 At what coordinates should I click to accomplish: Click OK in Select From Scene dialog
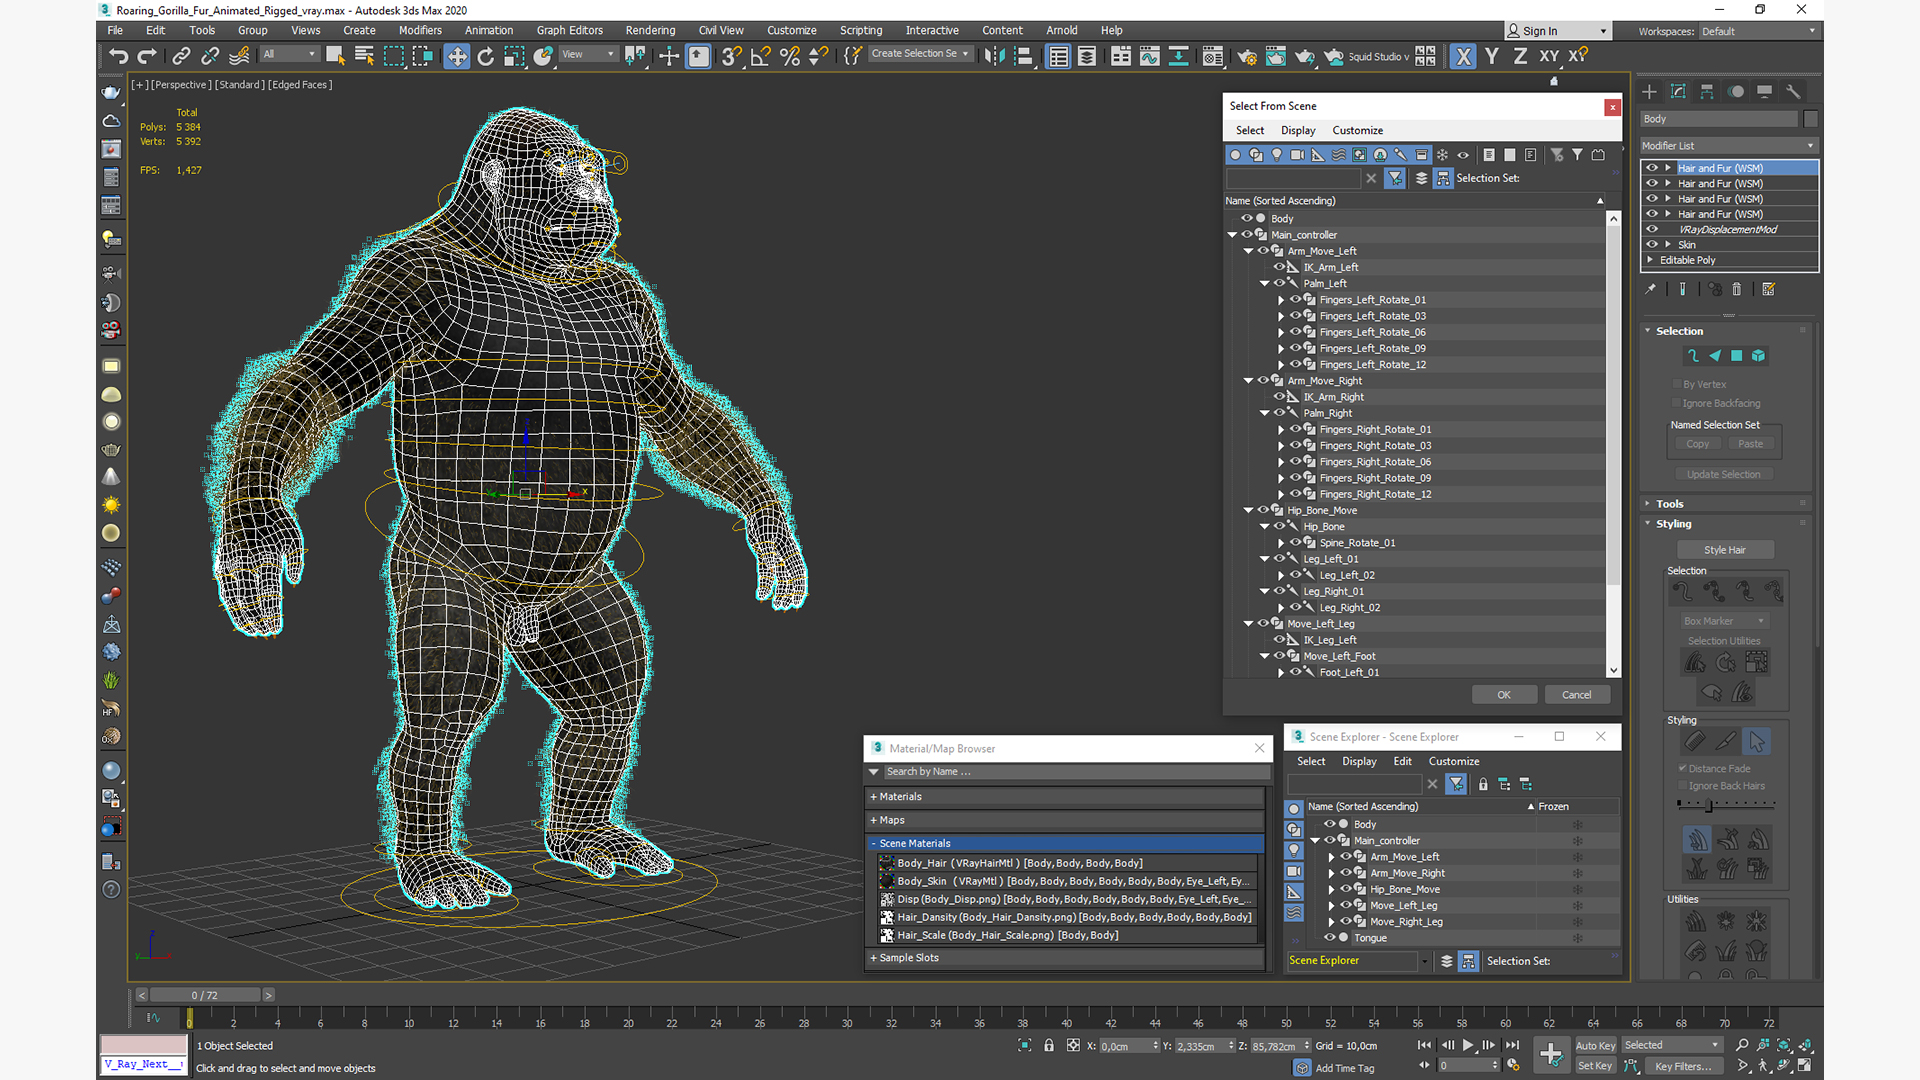(1505, 694)
